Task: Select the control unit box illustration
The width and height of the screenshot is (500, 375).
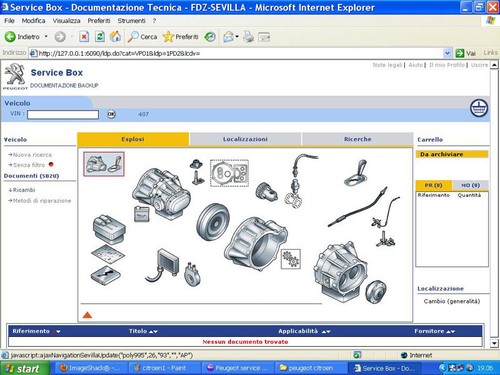Action: pyautogui.click(x=109, y=228)
